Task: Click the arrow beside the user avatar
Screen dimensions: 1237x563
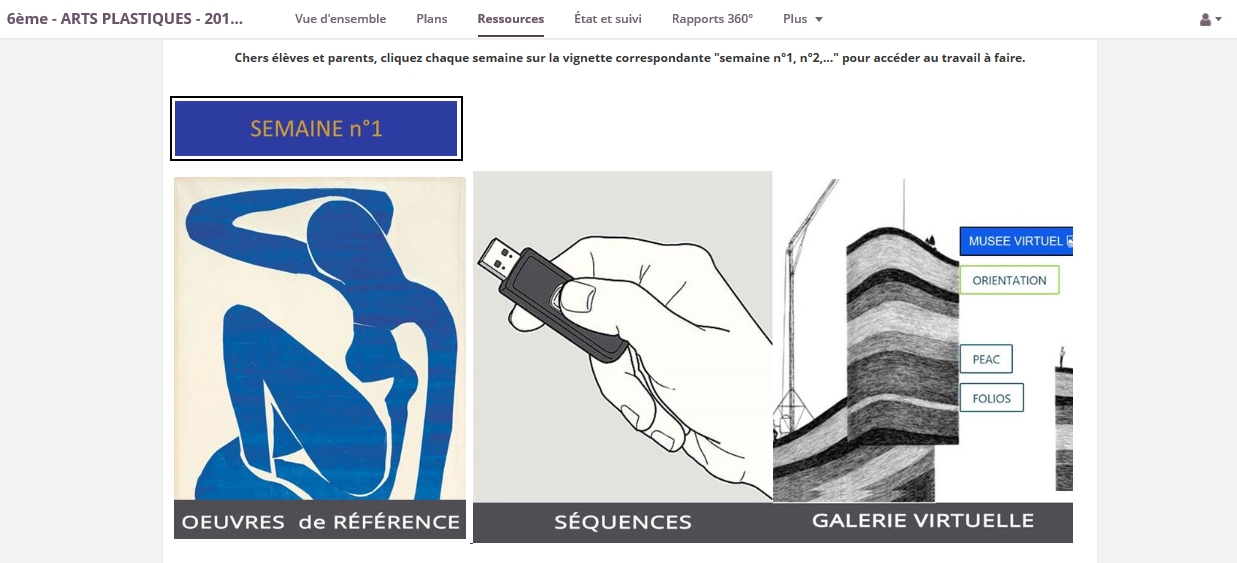Action: (x=1218, y=20)
